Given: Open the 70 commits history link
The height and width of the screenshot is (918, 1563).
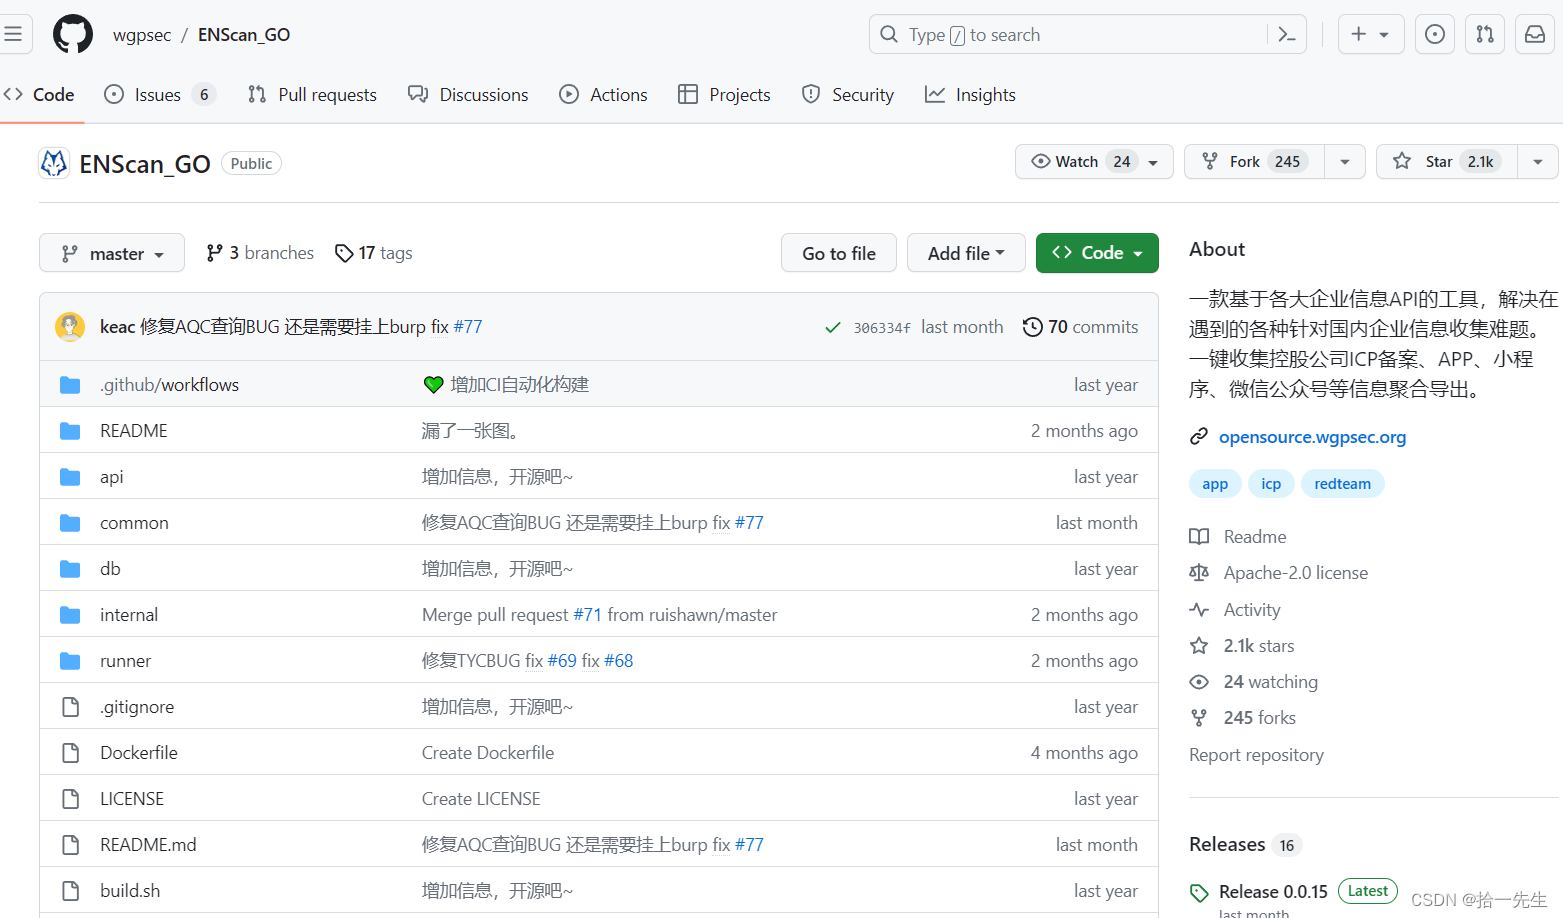Looking at the screenshot, I should 1080,327.
